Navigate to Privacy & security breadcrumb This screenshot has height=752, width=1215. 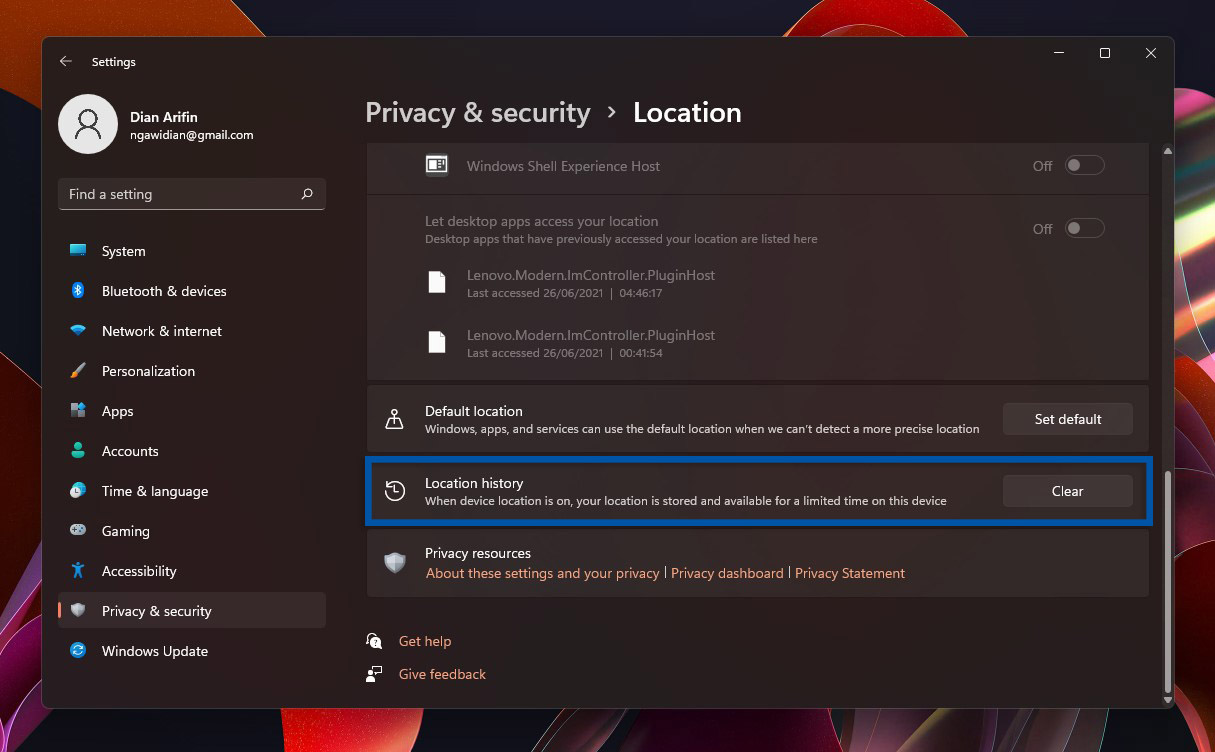477,112
